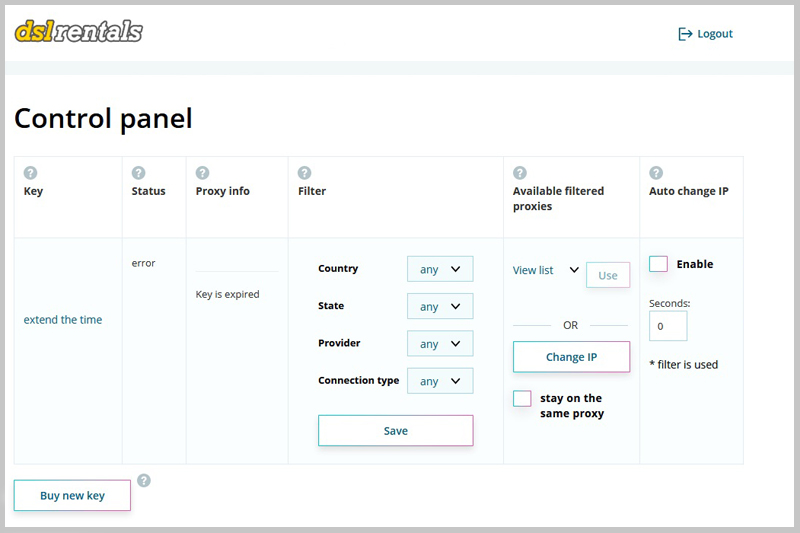
Task: Click the Change IP button
Action: coord(571,357)
